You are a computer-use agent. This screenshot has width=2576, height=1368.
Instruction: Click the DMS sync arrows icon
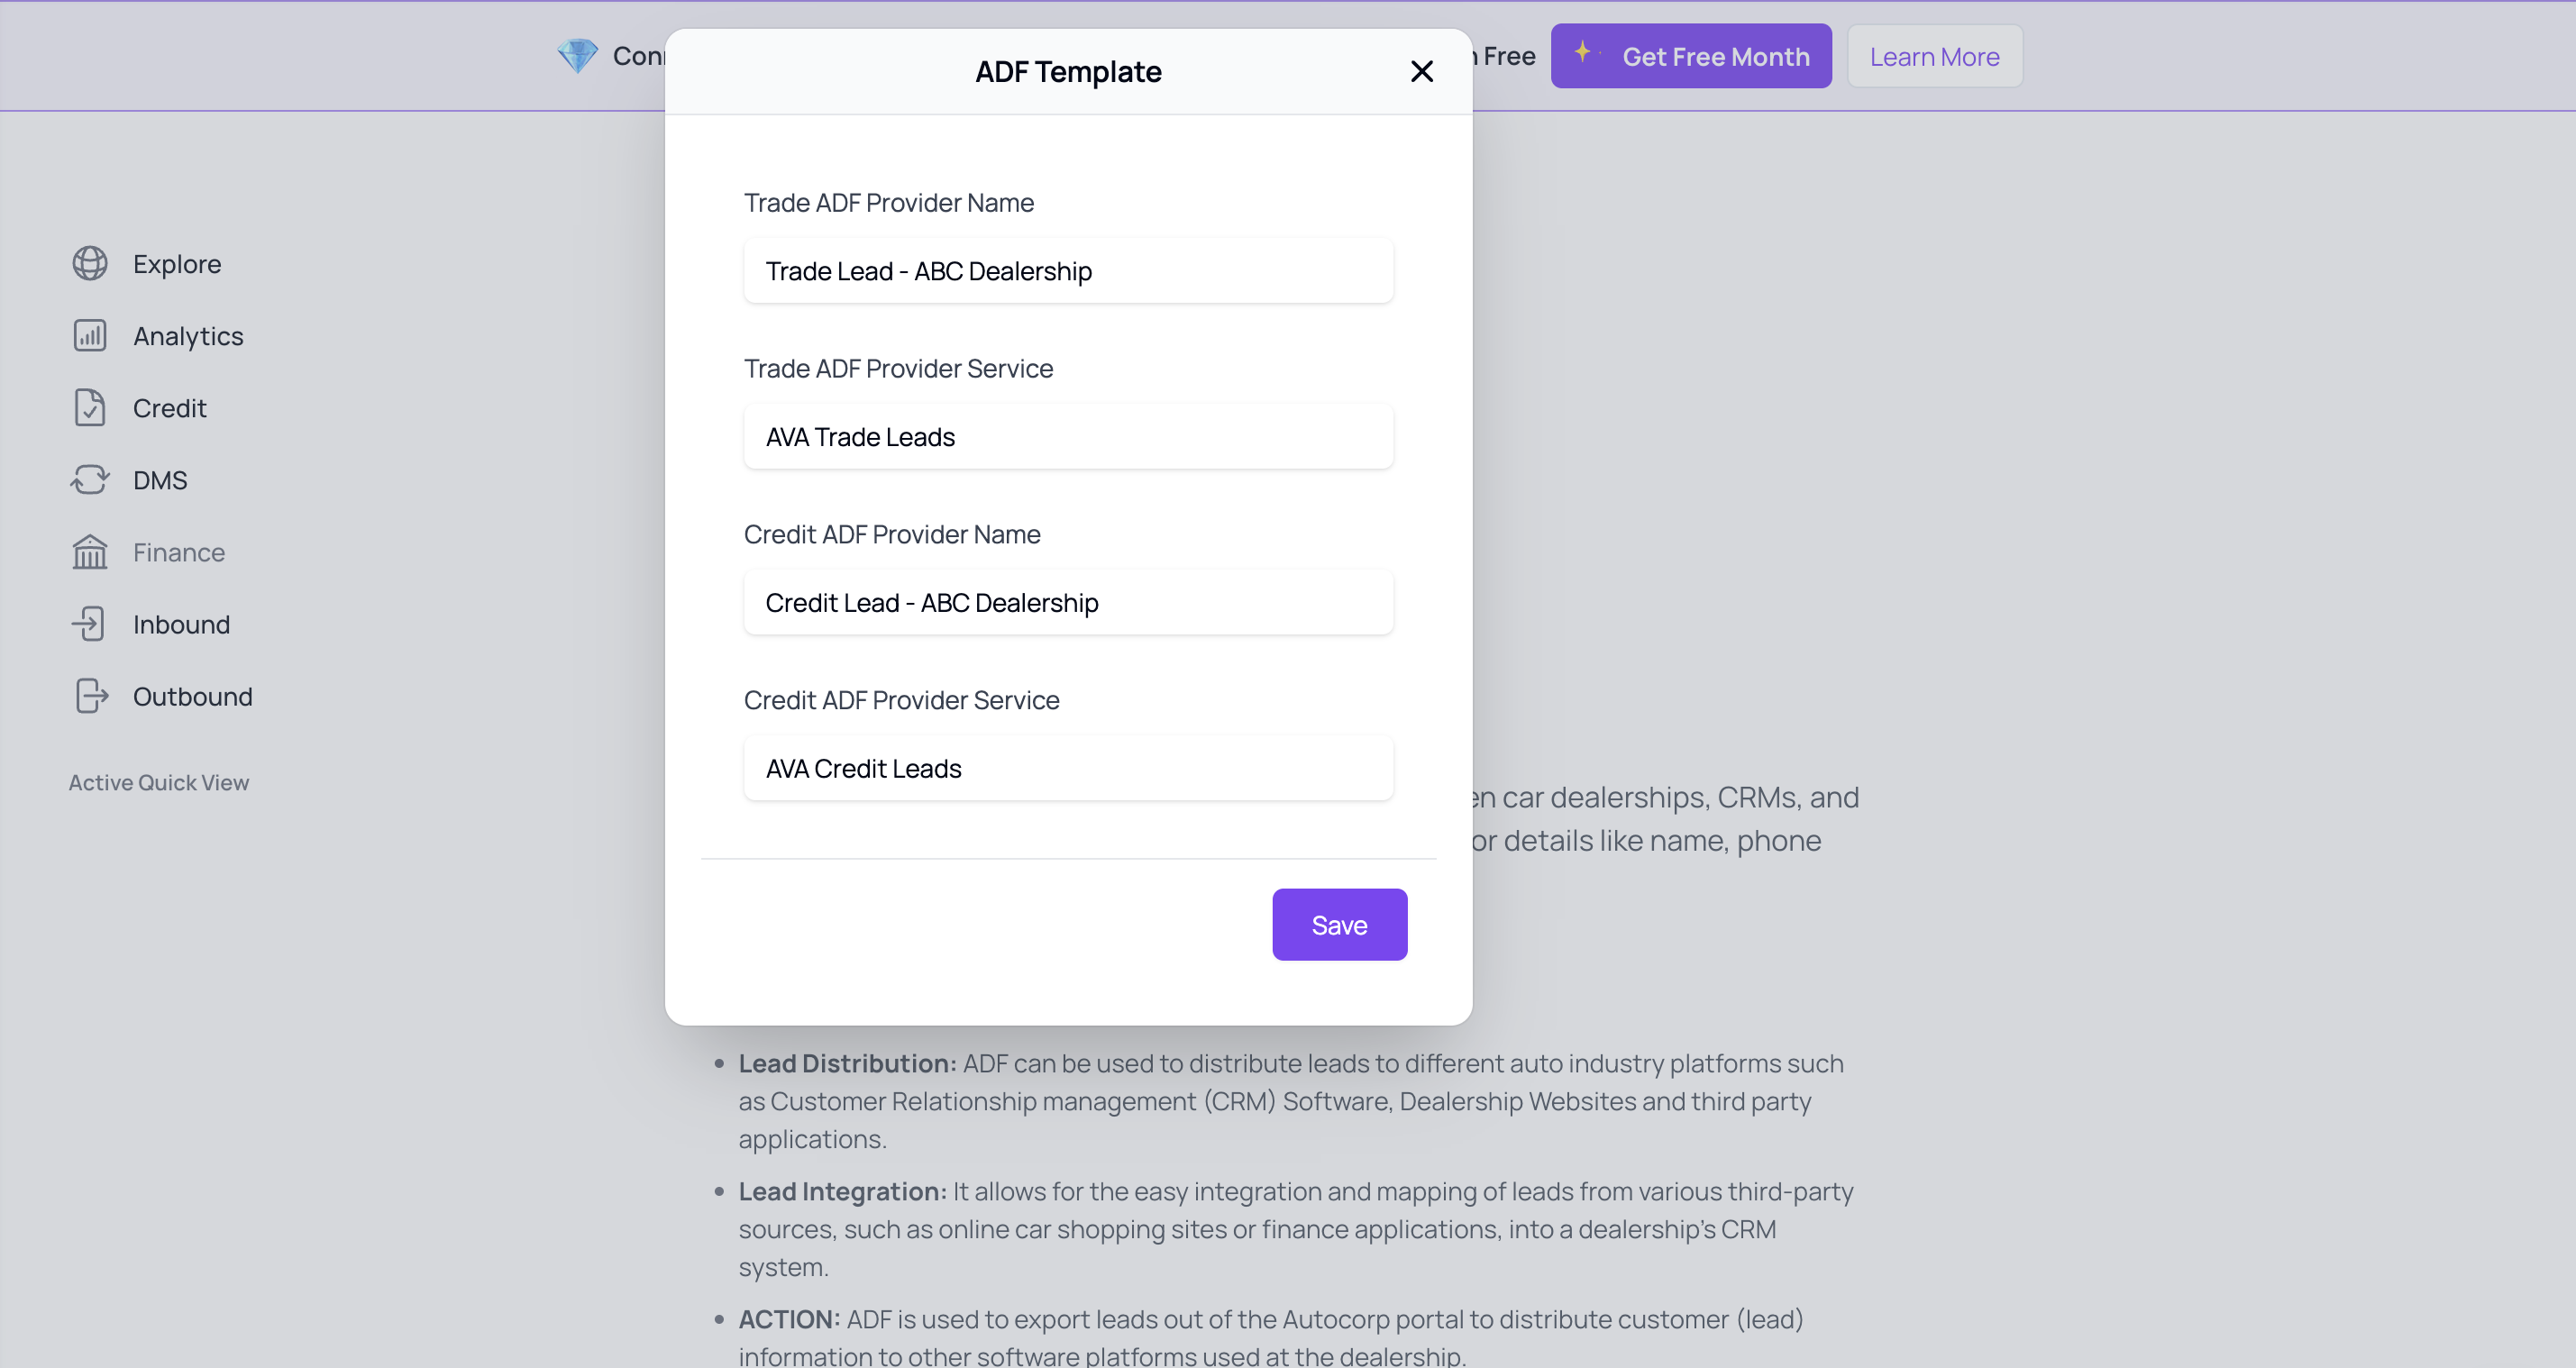pyautogui.click(x=90, y=480)
